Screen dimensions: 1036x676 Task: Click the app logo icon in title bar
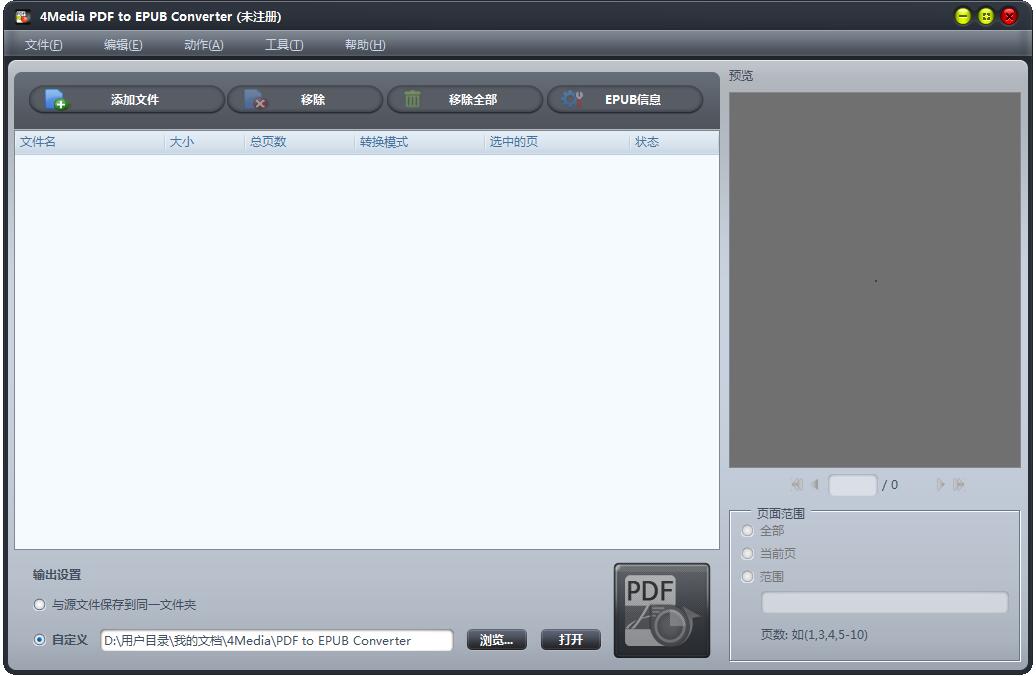click(x=23, y=17)
